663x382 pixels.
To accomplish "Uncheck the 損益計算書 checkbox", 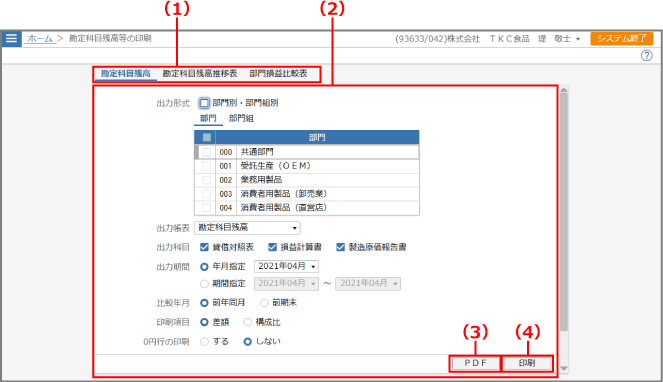I will (x=272, y=247).
